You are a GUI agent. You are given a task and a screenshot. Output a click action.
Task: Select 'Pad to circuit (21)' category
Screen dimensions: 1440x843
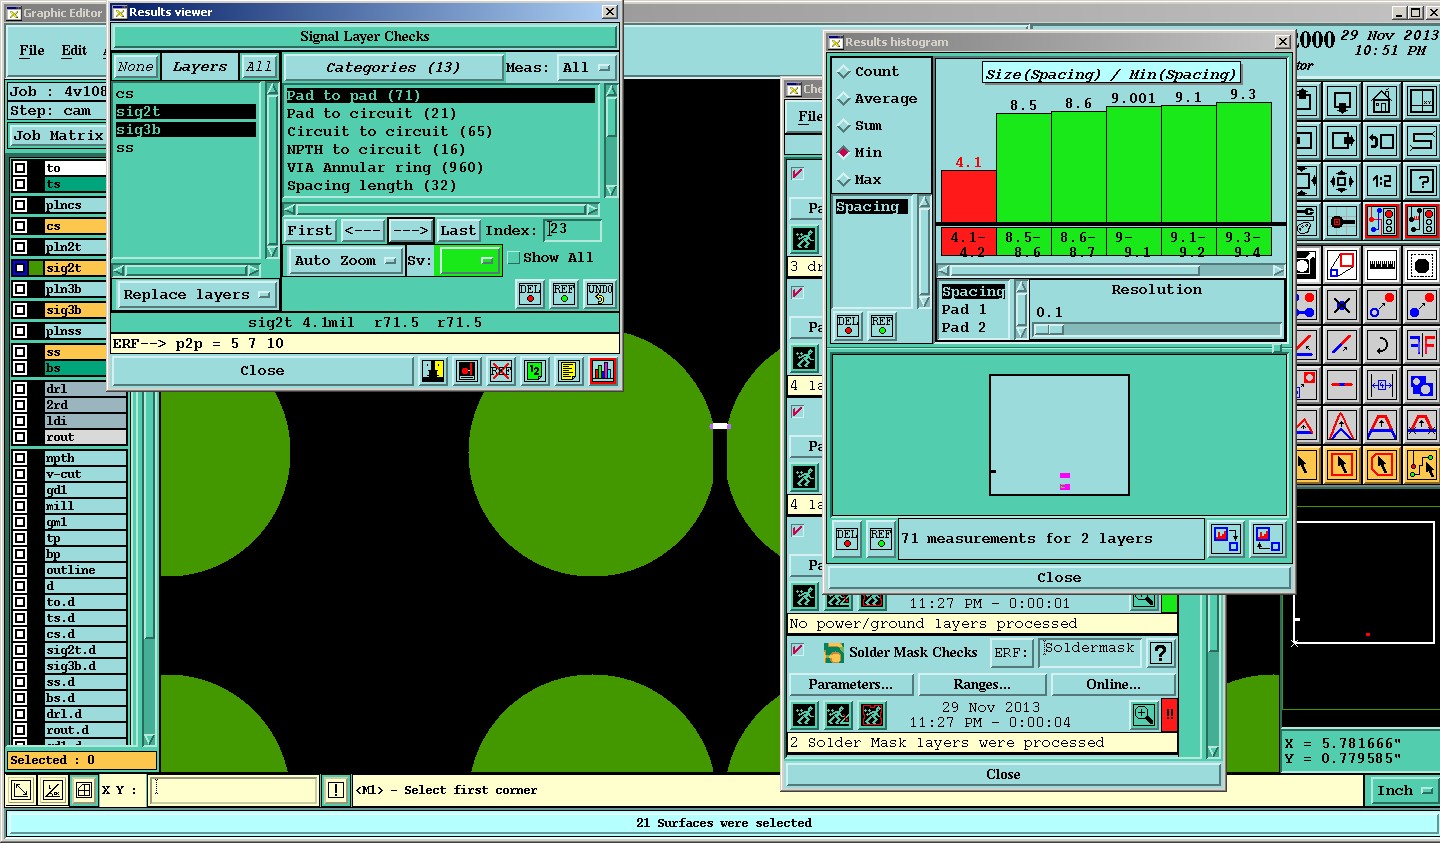click(x=372, y=114)
